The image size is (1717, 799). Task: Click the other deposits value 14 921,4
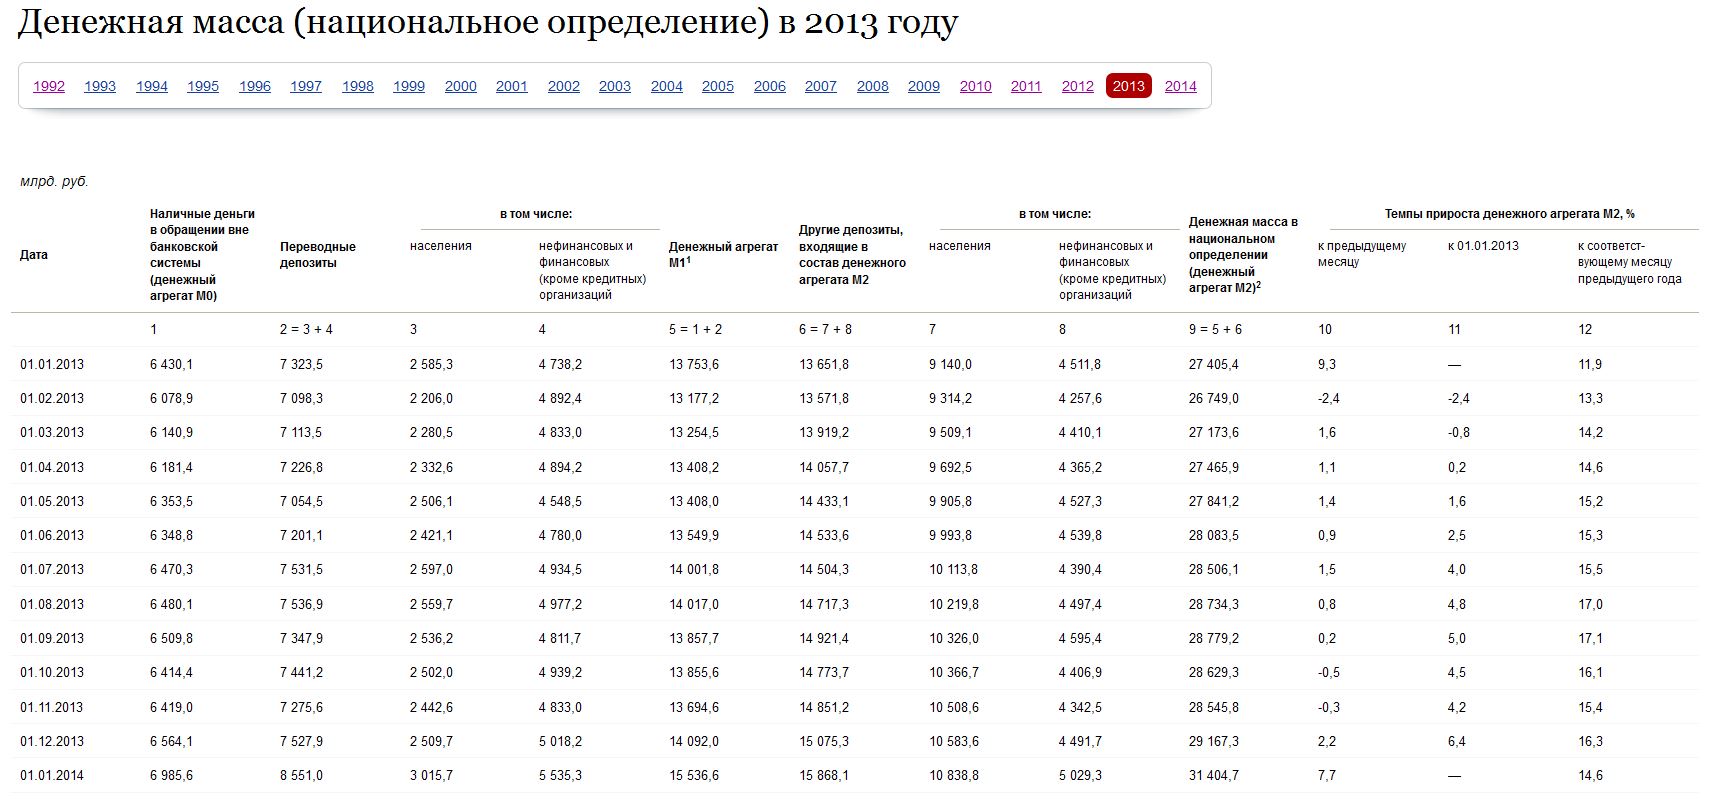(824, 638)
